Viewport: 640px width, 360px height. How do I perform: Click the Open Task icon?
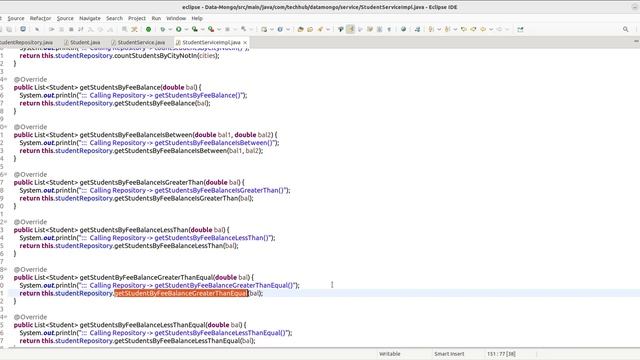pos(310,29)
